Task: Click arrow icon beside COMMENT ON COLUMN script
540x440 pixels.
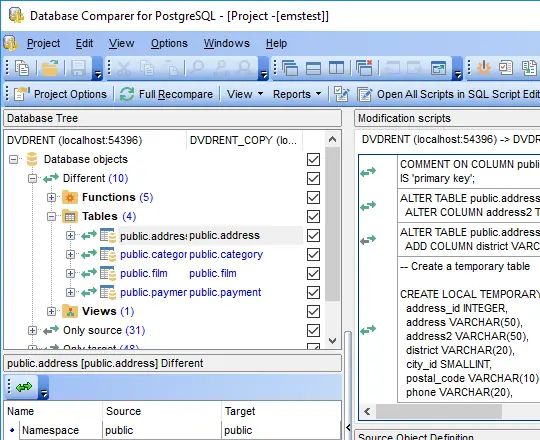Action: coord(368,171)
